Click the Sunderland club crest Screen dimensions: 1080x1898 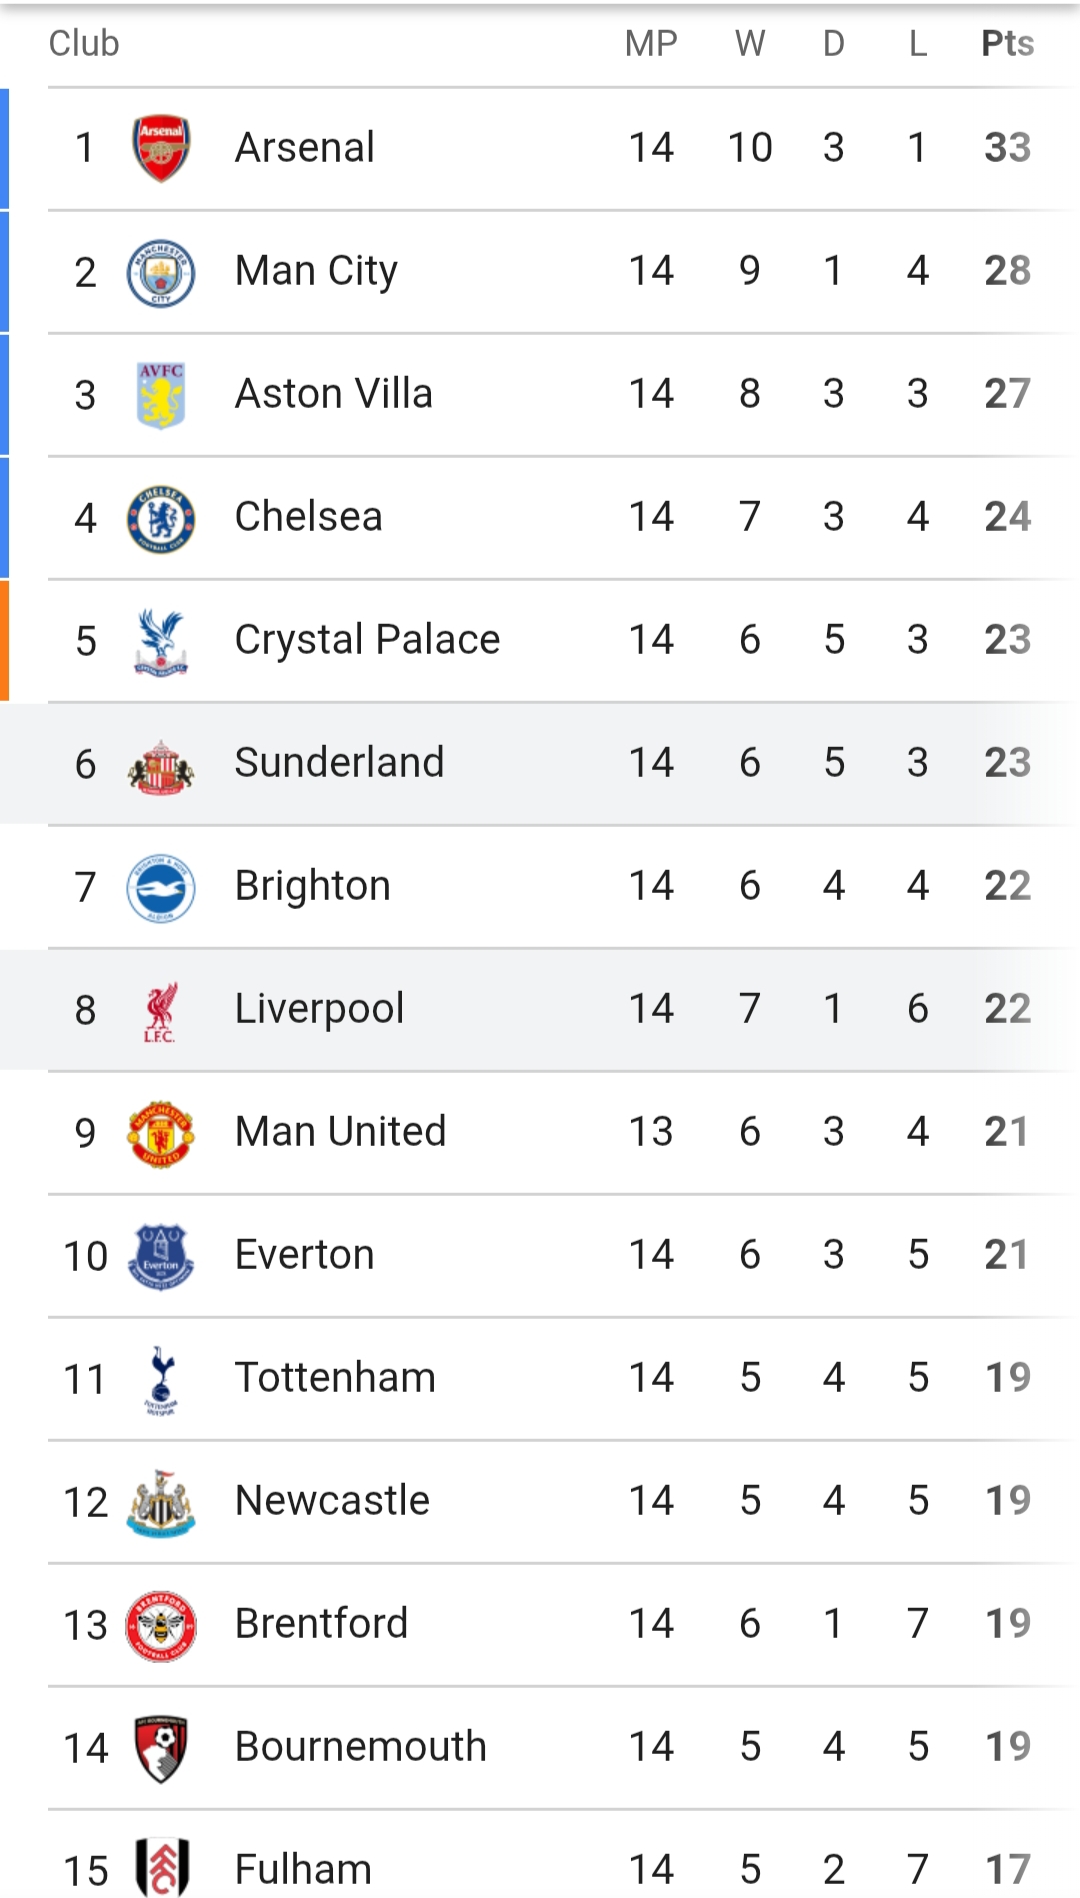coord(161,766)
